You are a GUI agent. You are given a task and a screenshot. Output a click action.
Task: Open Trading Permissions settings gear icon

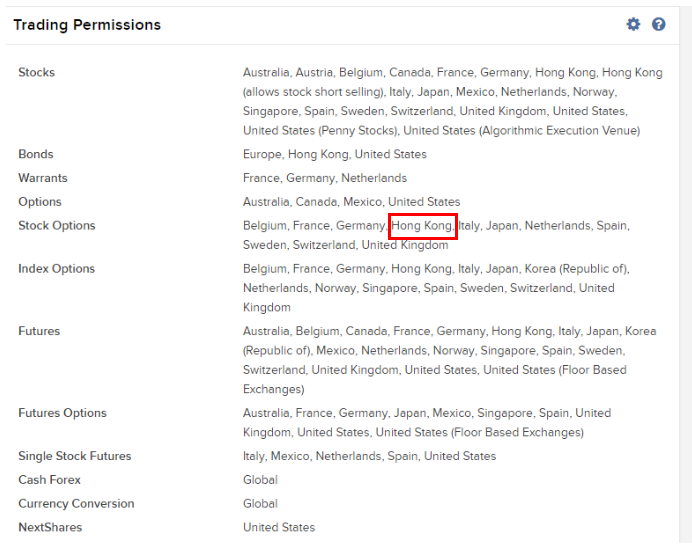[x=633, y=24]
